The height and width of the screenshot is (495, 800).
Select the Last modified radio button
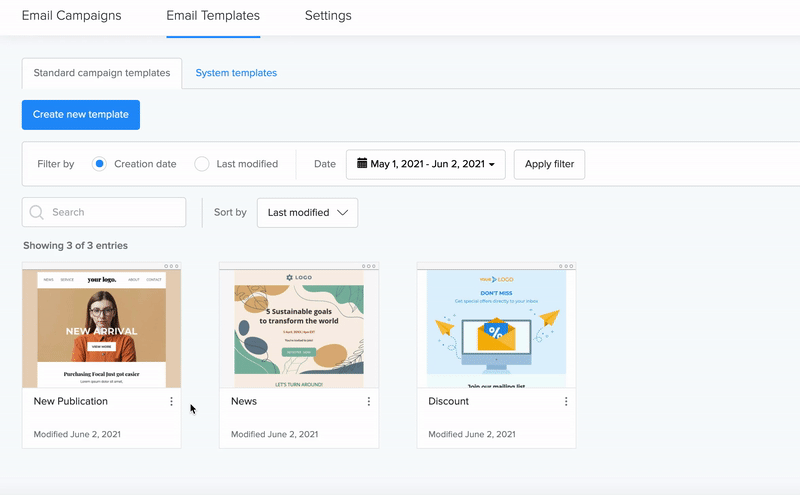point(202,164)
